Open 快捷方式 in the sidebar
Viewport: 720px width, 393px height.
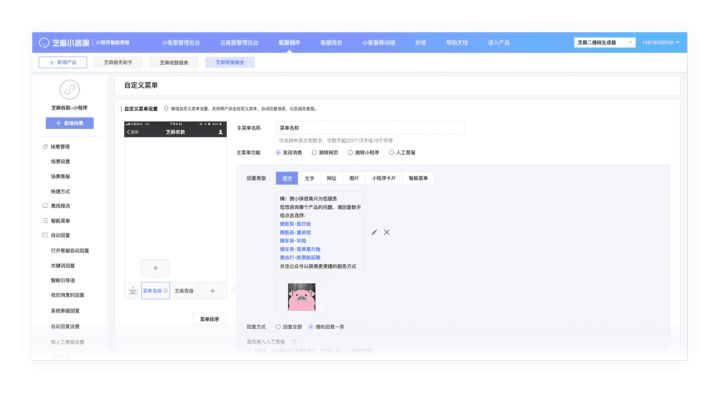pyautogui.click(x=61, y=191)
